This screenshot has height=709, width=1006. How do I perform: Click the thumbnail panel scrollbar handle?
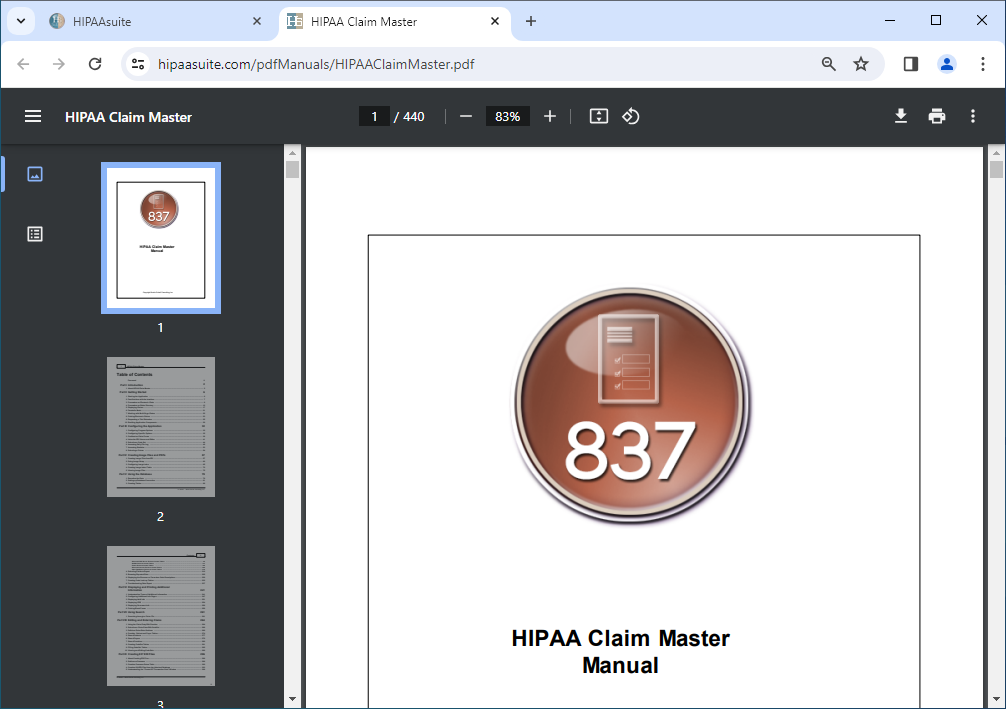292,169
